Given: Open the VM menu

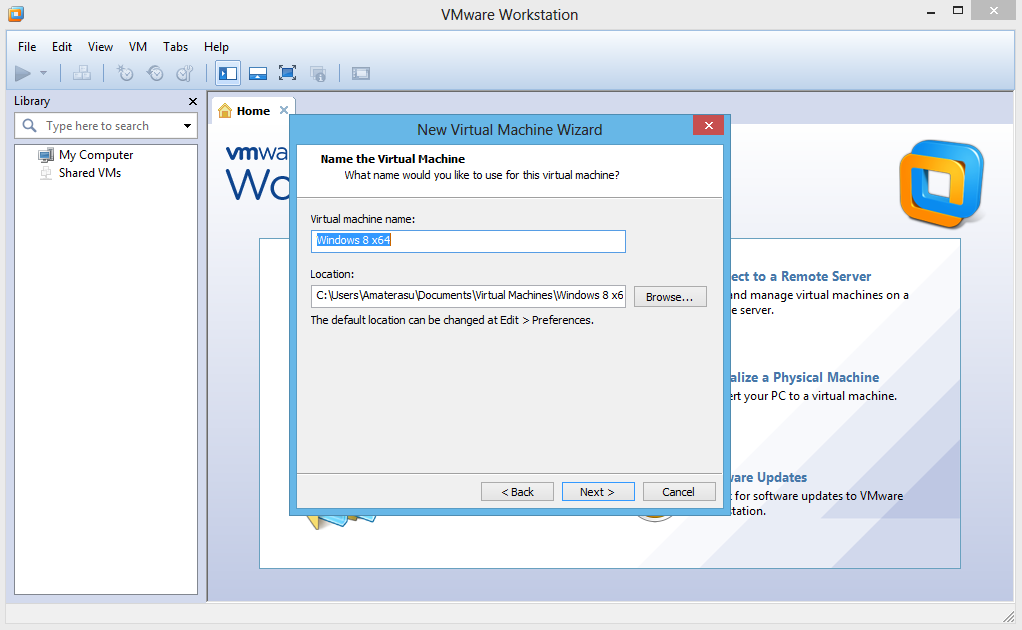Looking at the screenshot, I should point(138,47).
